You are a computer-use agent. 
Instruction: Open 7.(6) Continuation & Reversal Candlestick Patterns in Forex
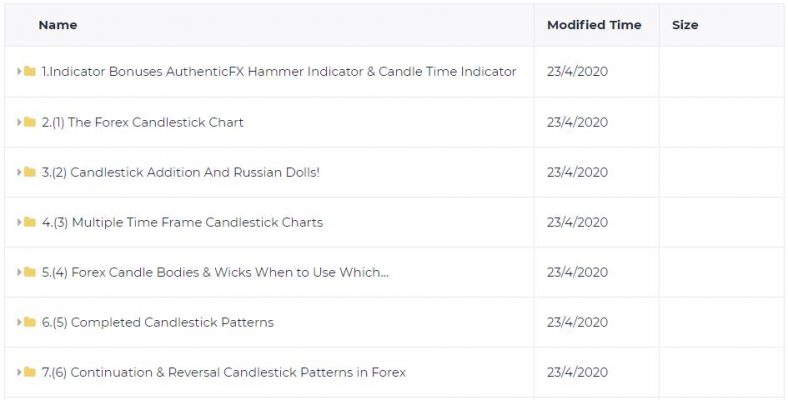(224, 372)
